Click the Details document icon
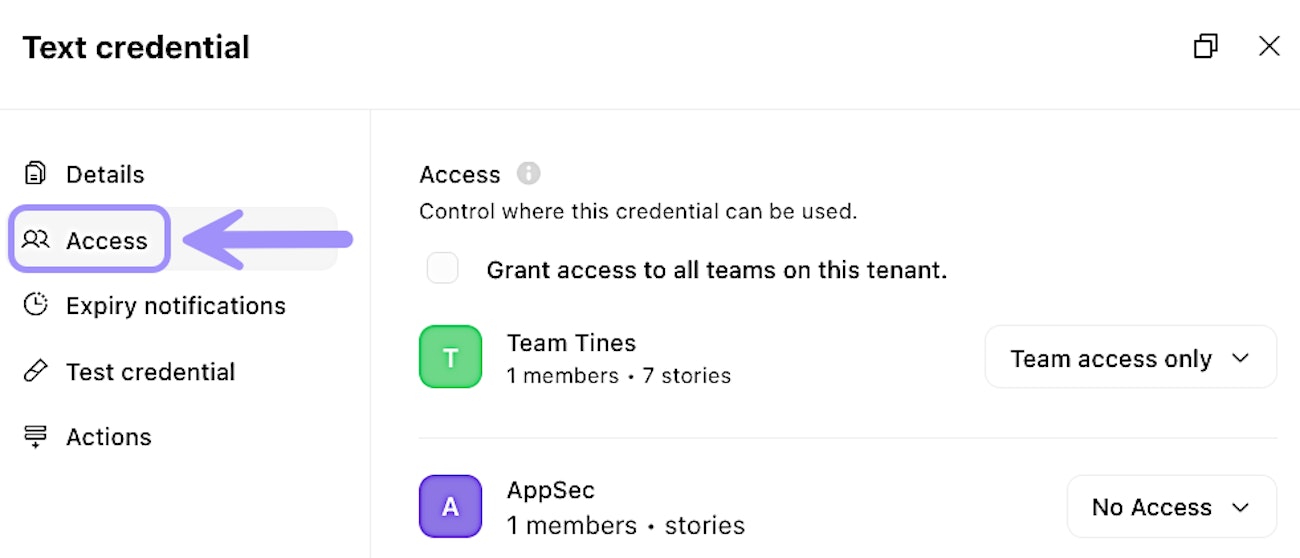The height and width of the screenshot is (558, 1300). coord(35,174)
